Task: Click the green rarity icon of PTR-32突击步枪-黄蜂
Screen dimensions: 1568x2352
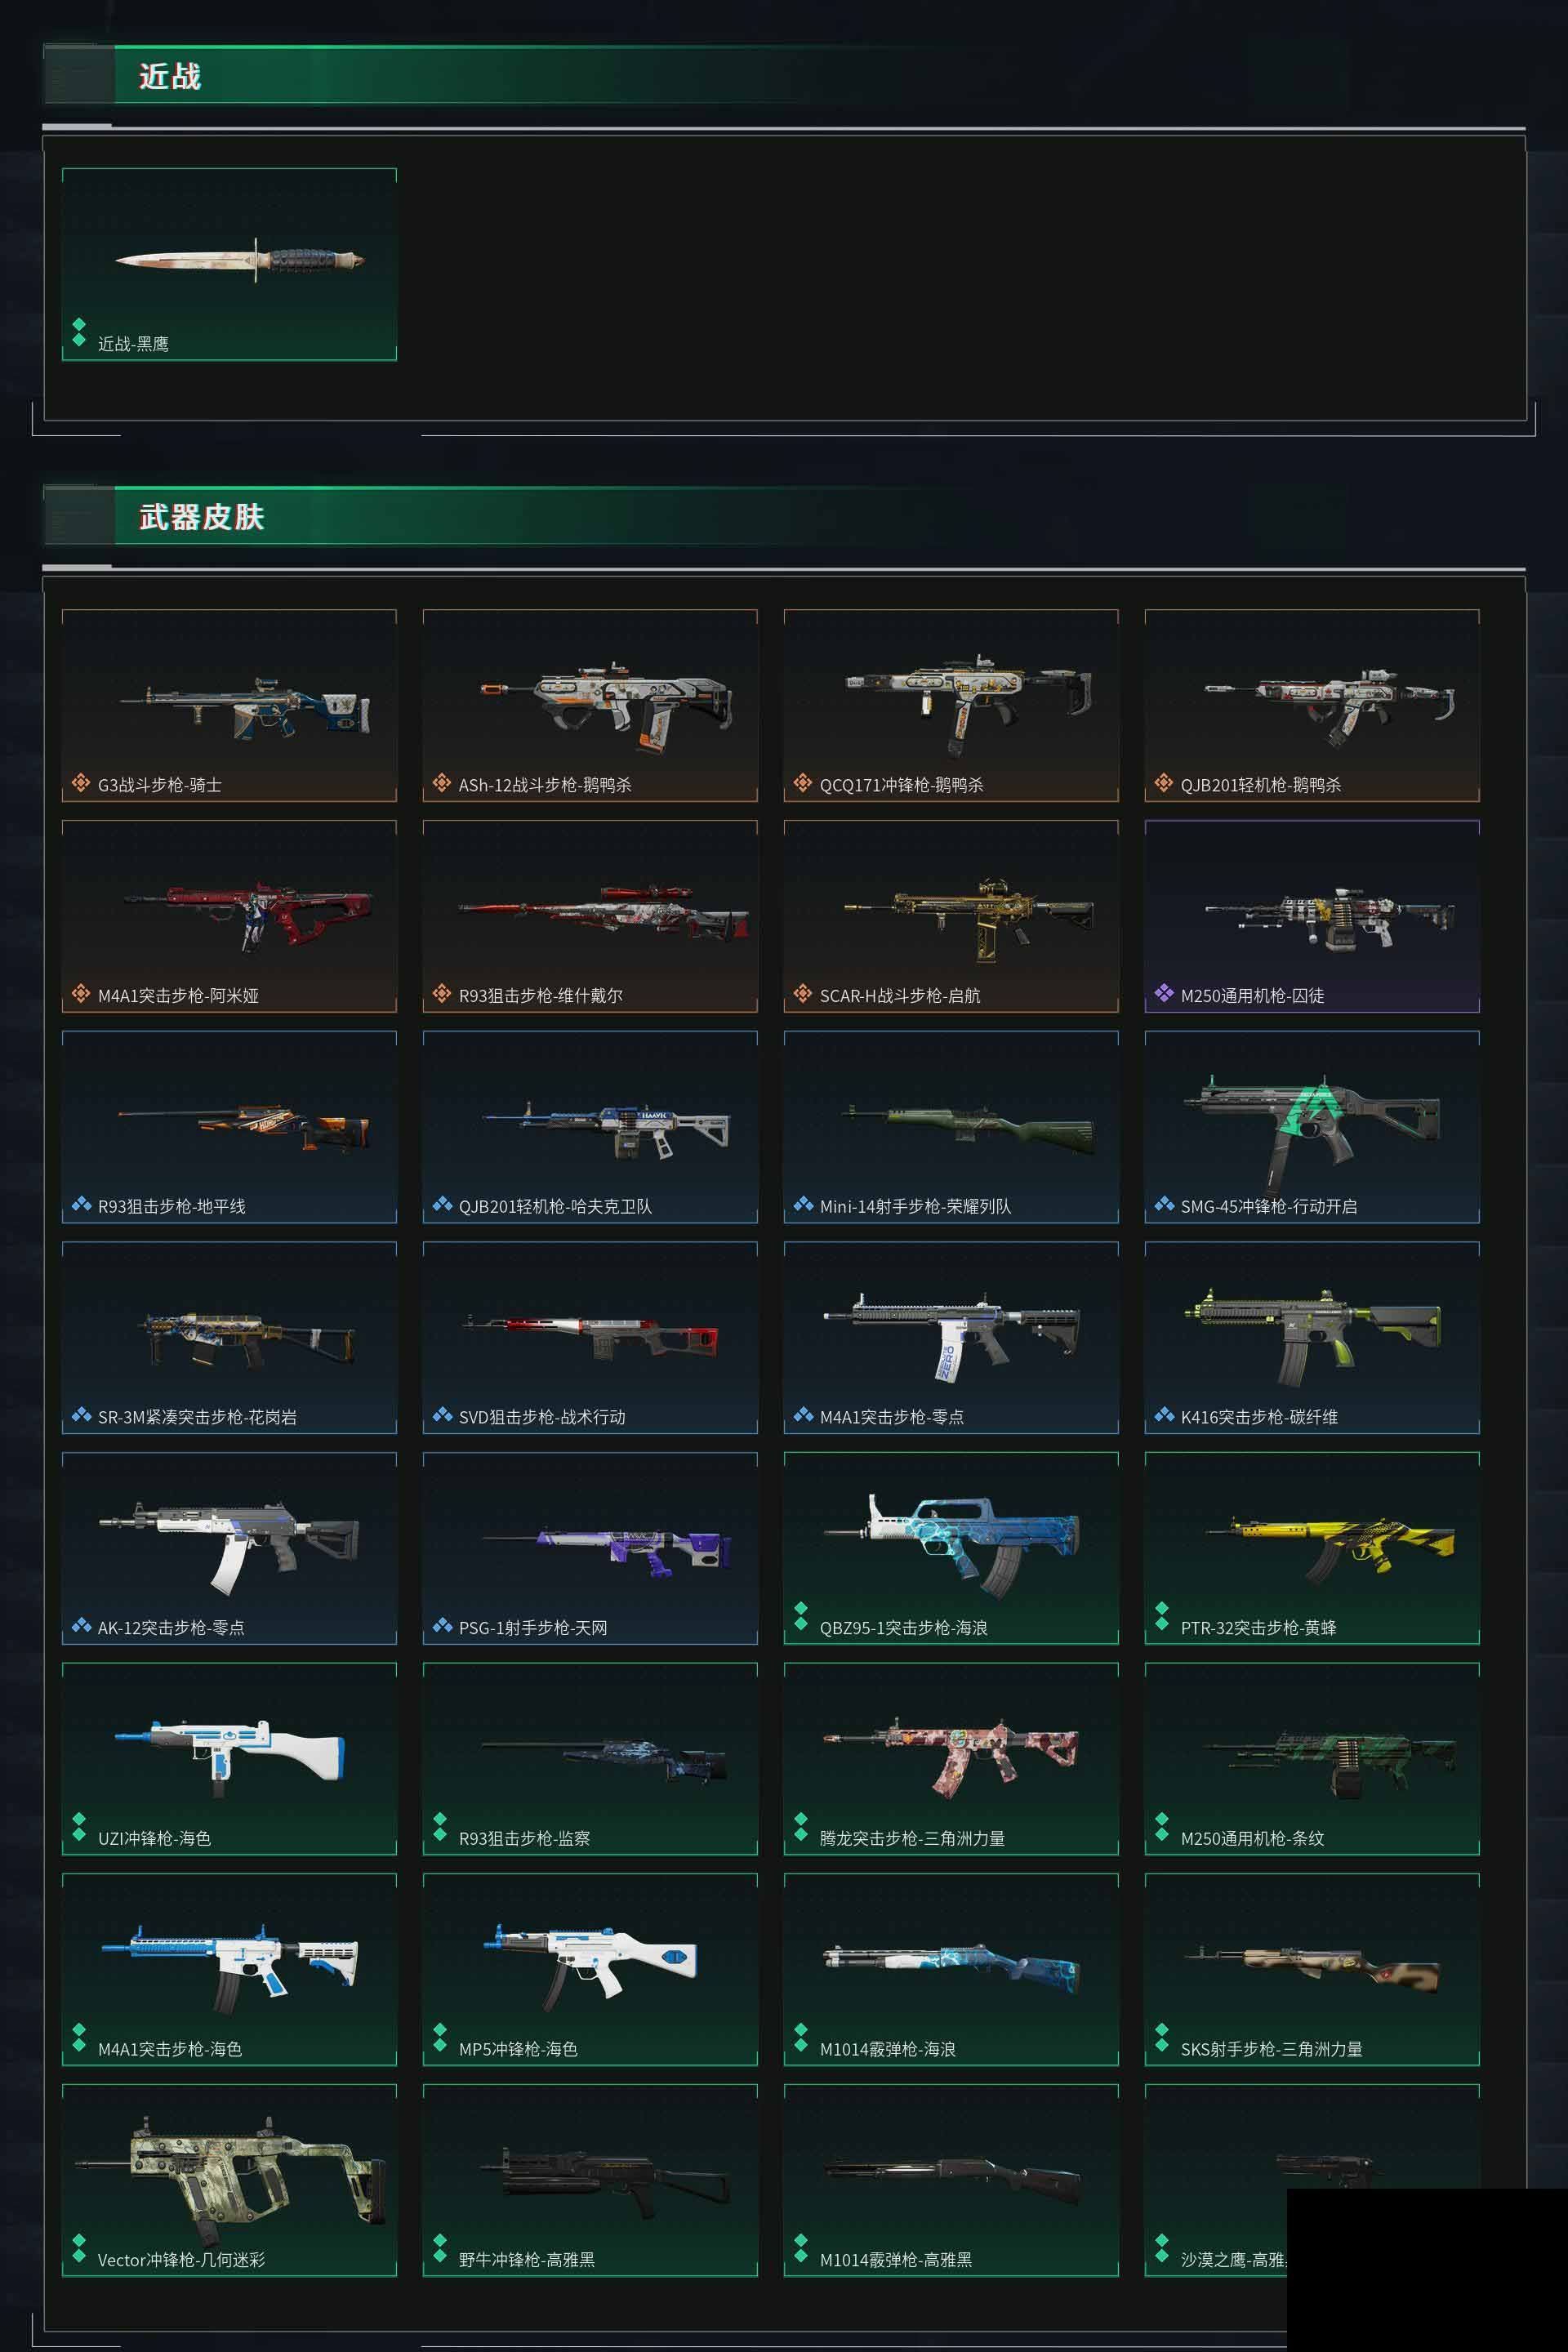Action: coord(1161,1616)
